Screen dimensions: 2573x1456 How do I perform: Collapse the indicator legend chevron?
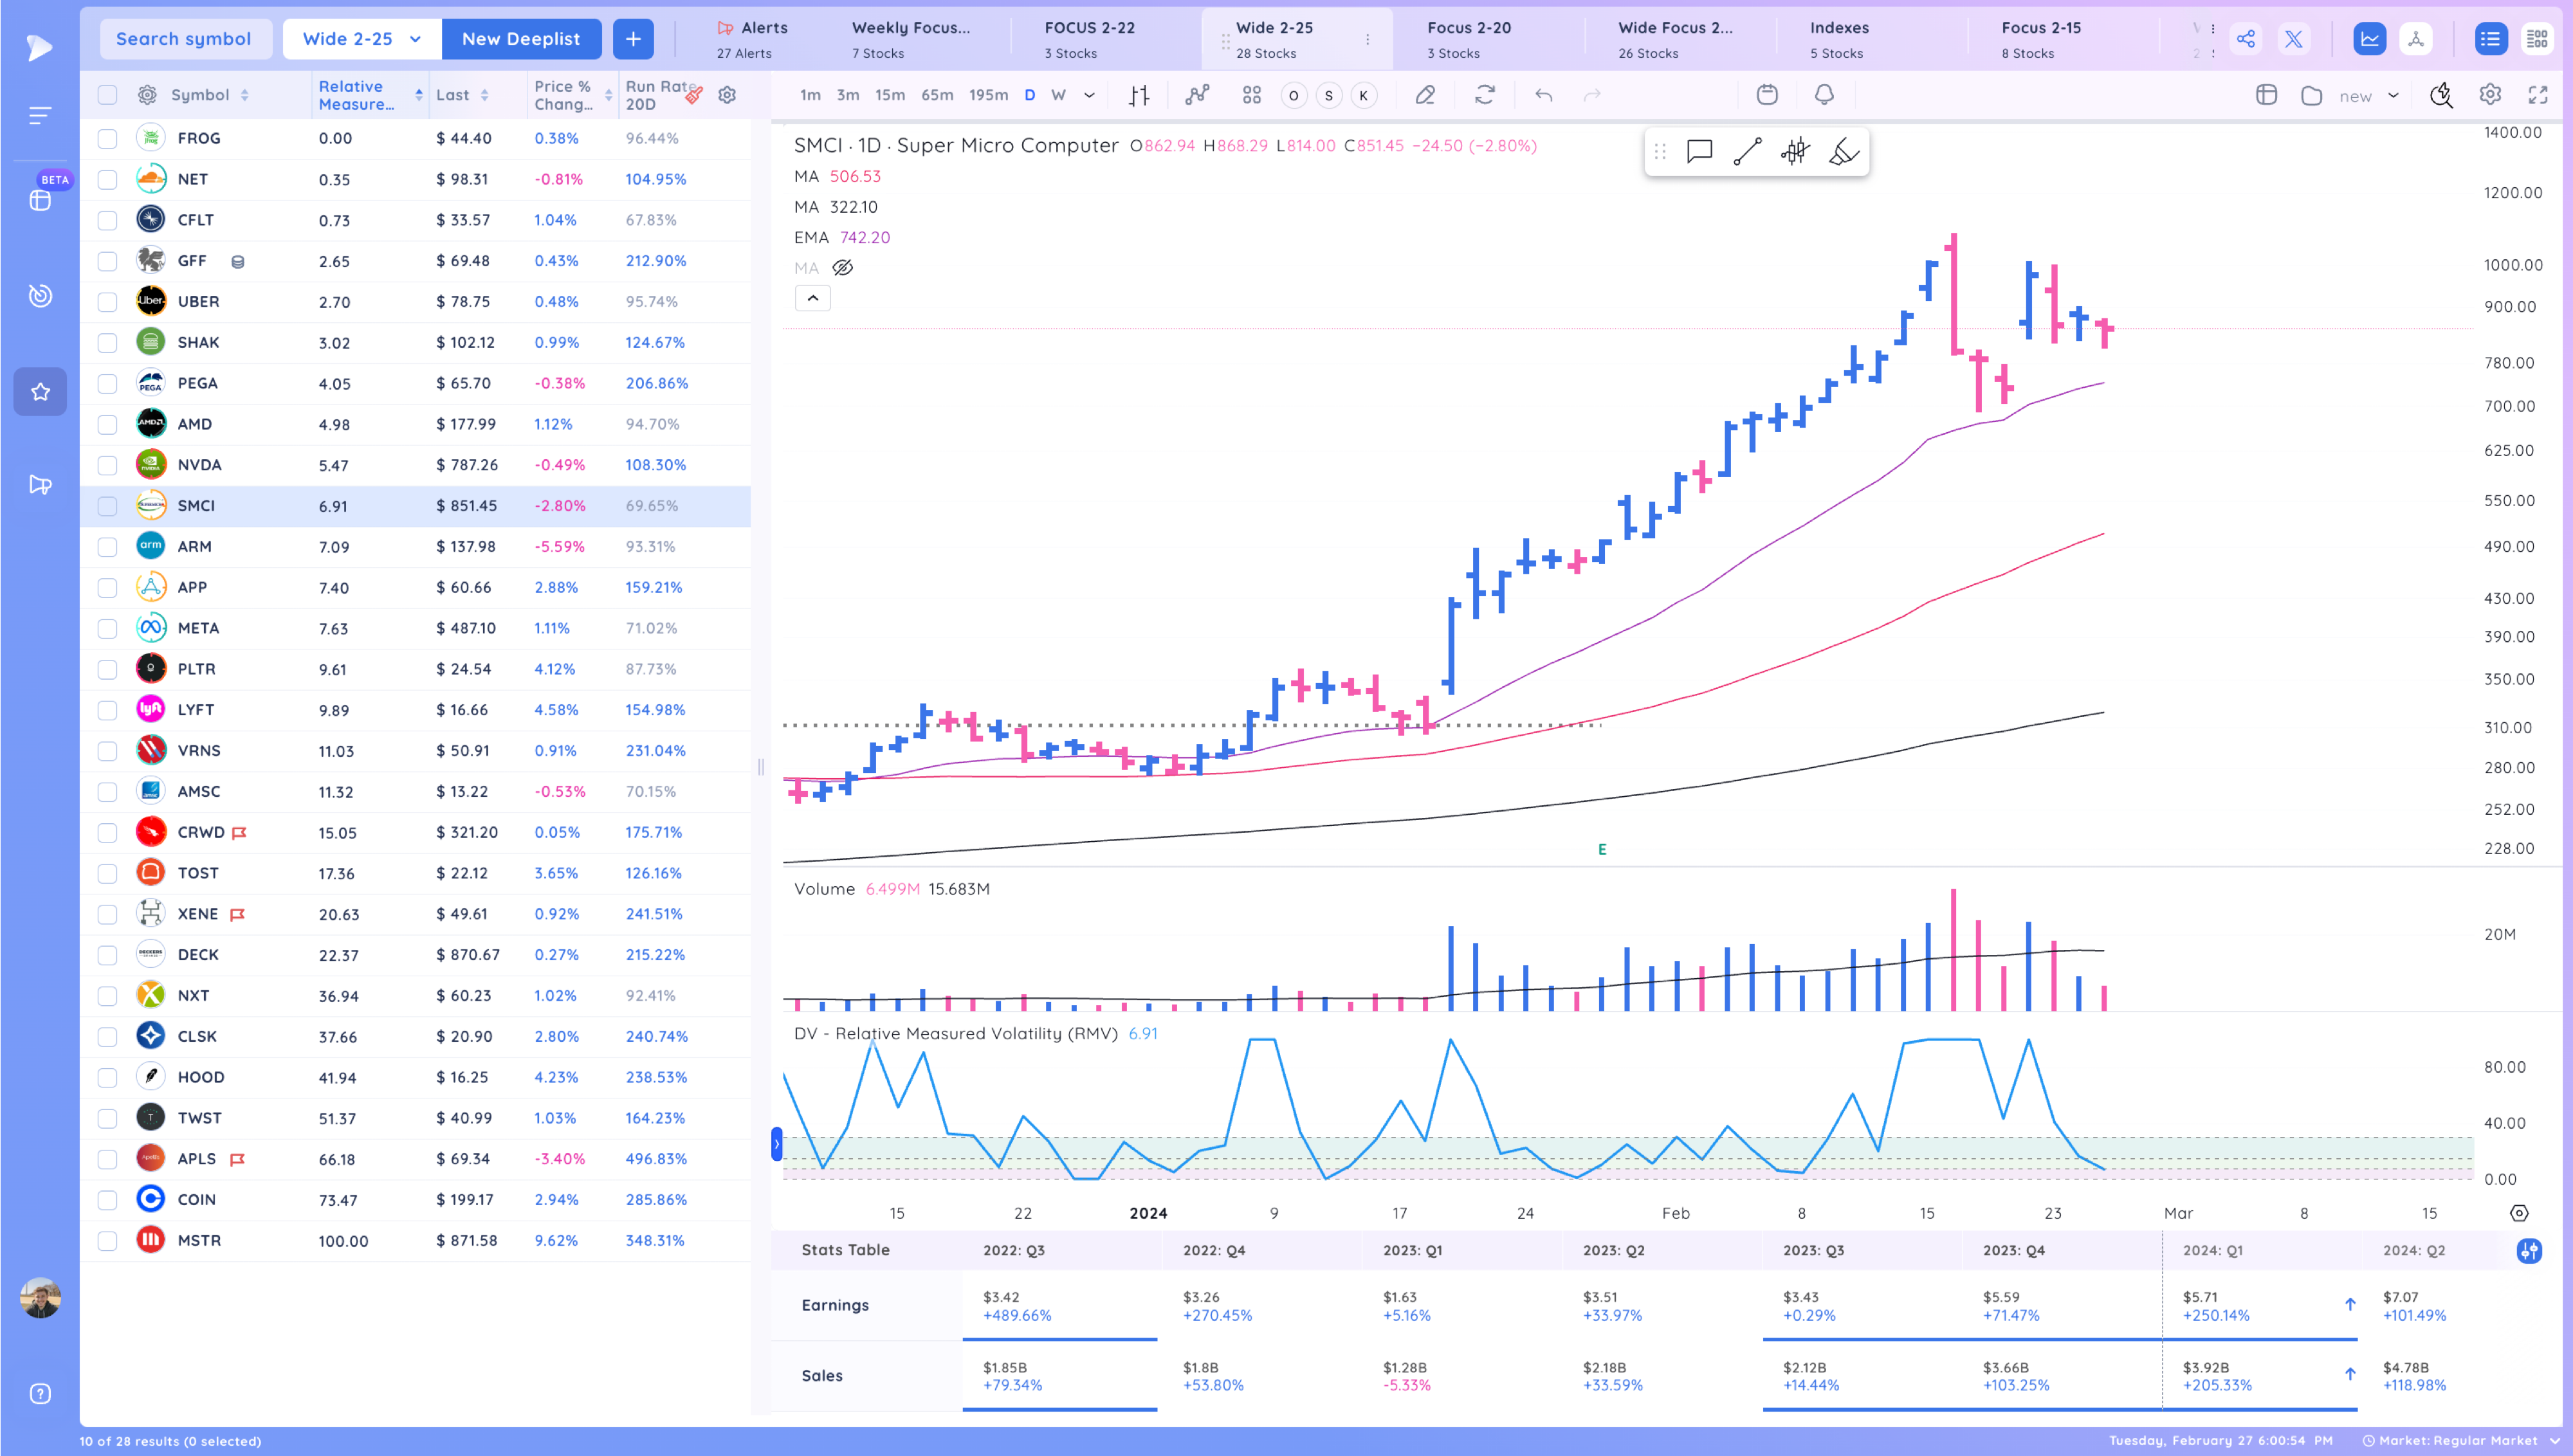[813, 298]
